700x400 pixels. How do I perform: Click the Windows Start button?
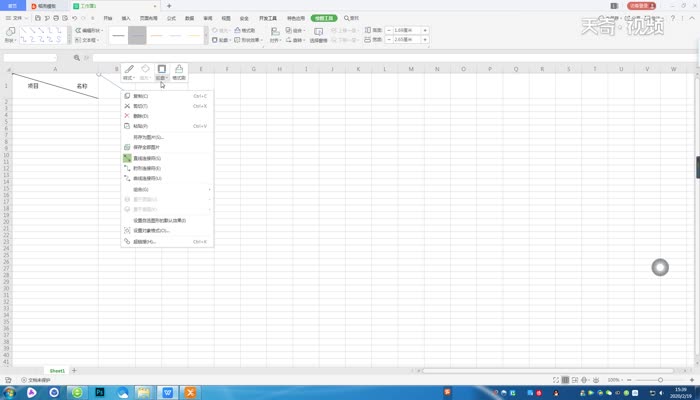(8, 392)
